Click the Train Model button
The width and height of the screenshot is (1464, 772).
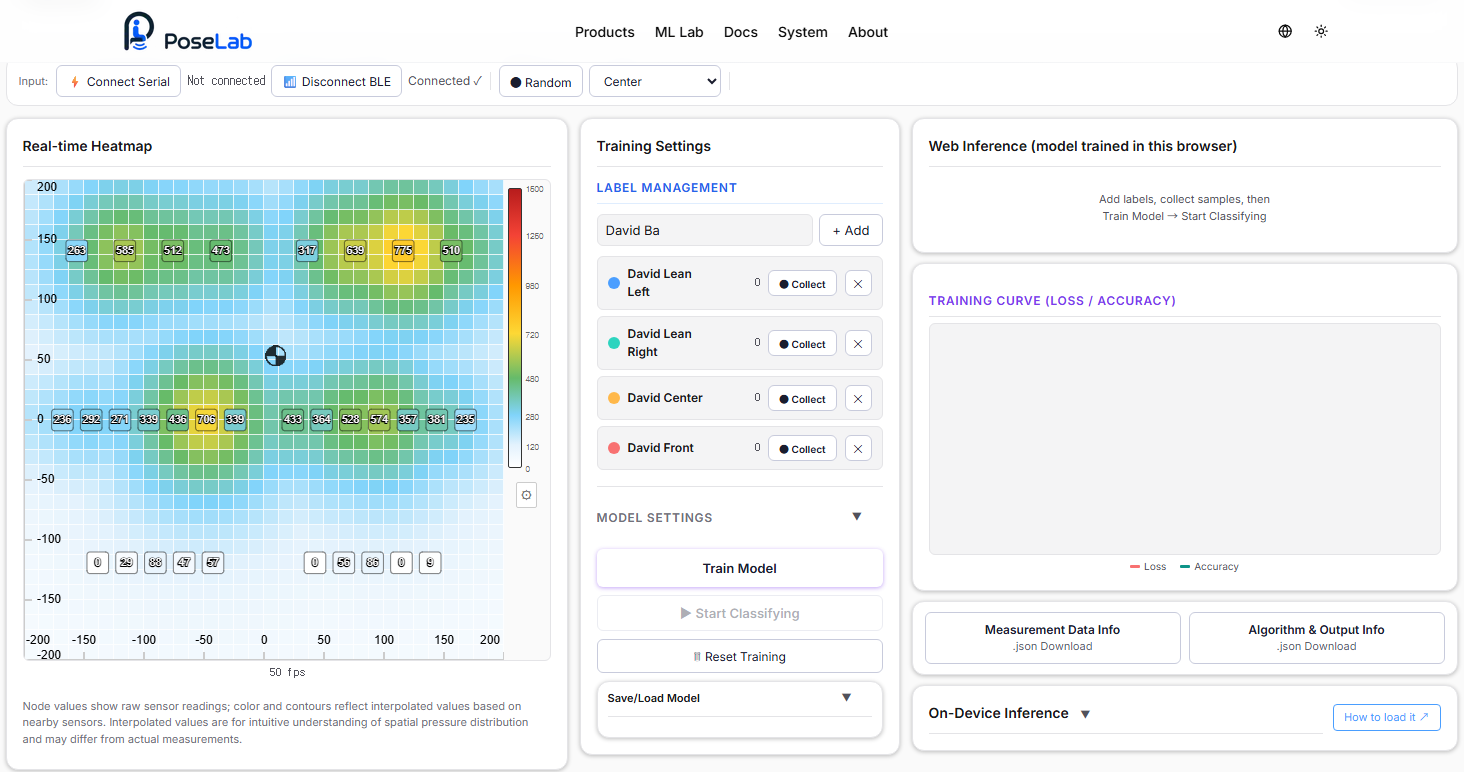pos(740,568)
